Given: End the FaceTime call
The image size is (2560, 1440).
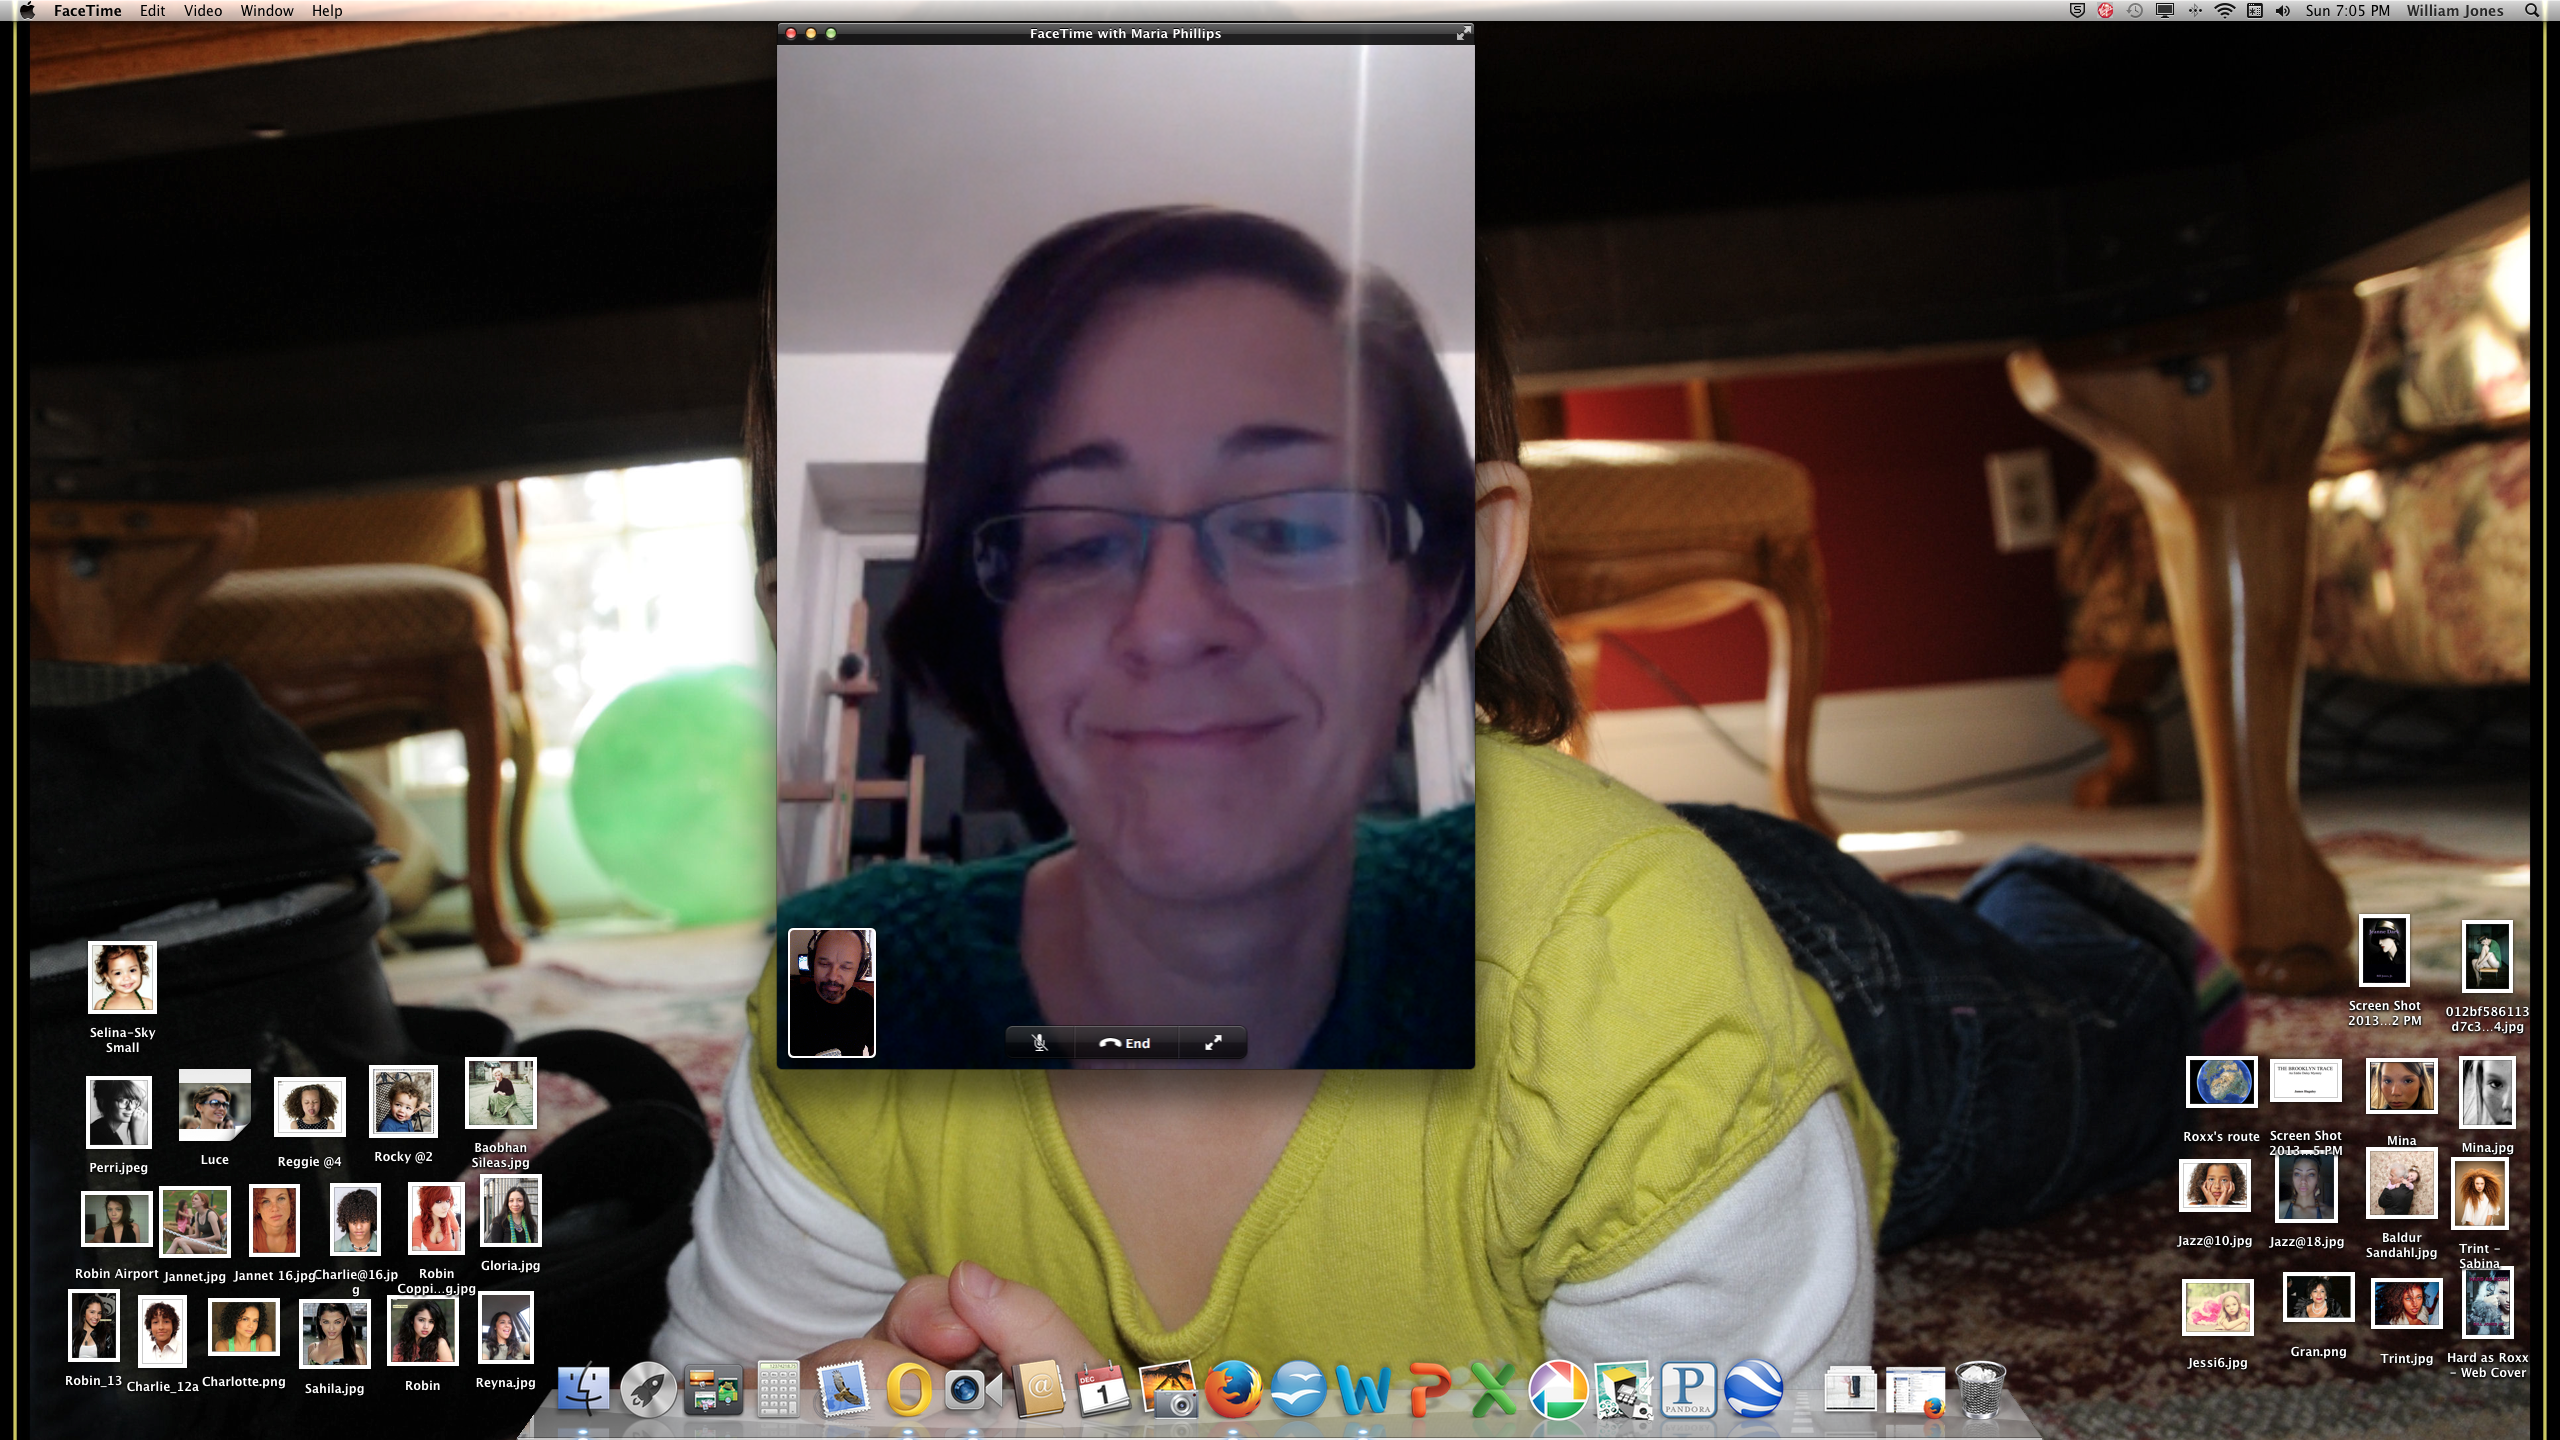Looking at the screenshot, I should (1125, 1043).
